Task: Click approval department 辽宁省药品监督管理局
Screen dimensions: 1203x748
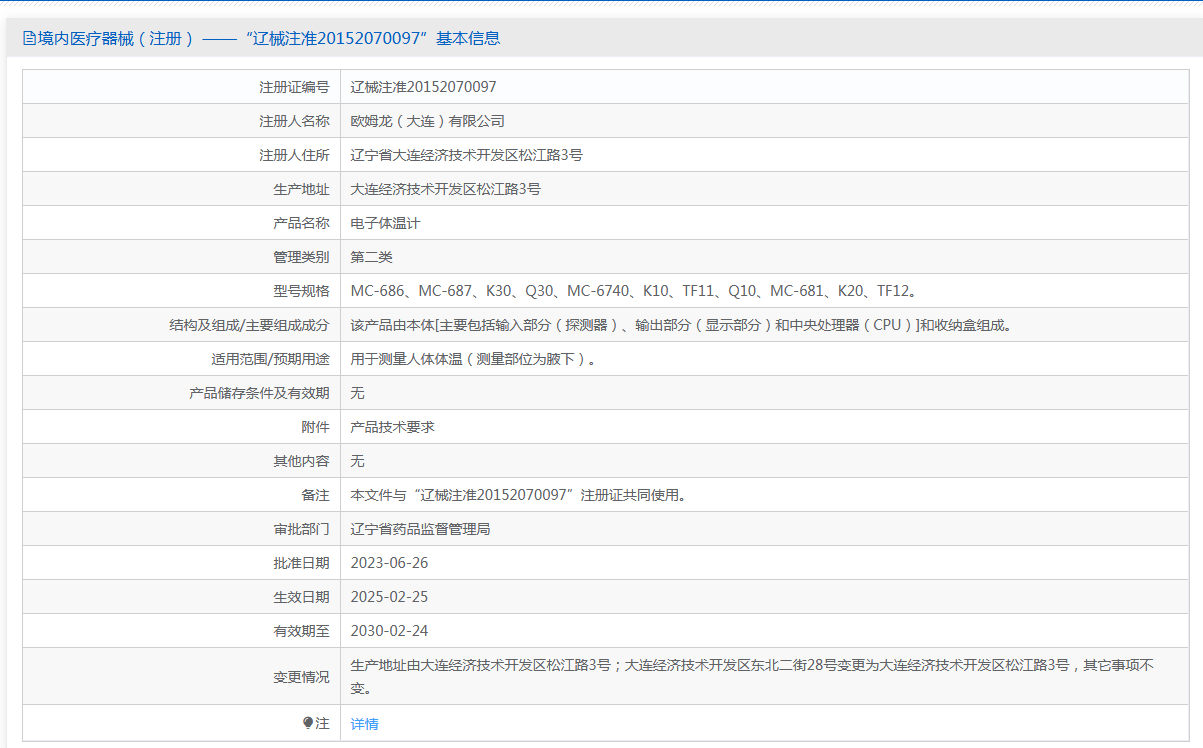Action: point(421,529)
